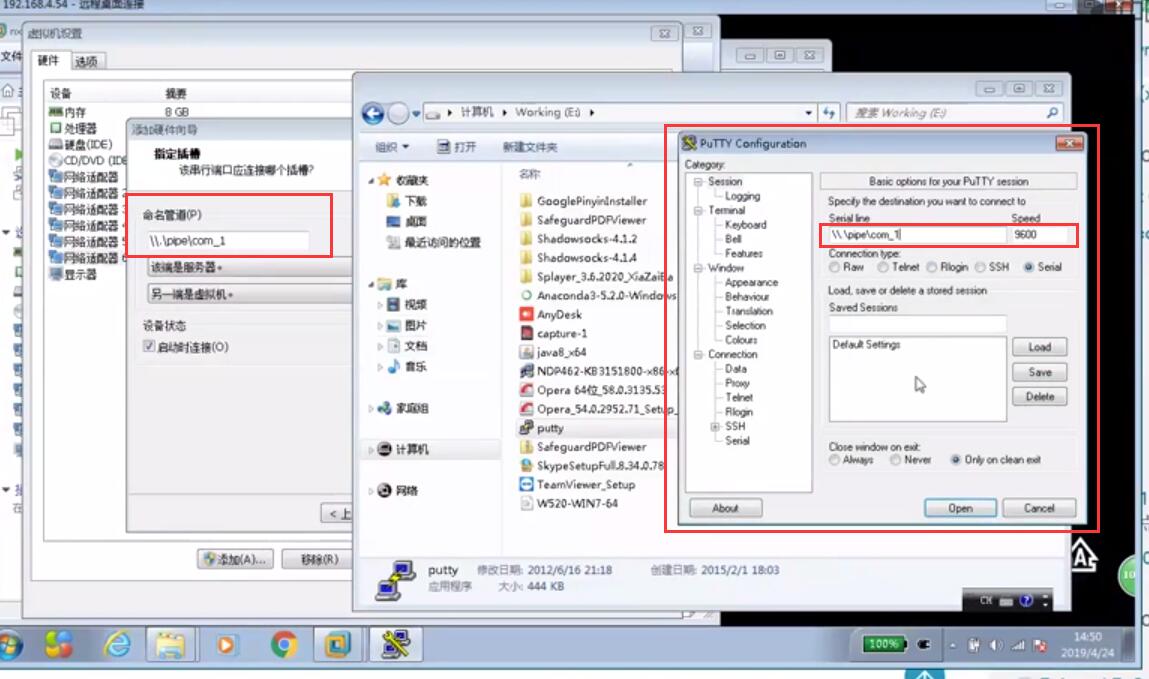The image size is (1149, 679).
Task: Click 添加(A) button in VM settings
Action: point(235,560)
